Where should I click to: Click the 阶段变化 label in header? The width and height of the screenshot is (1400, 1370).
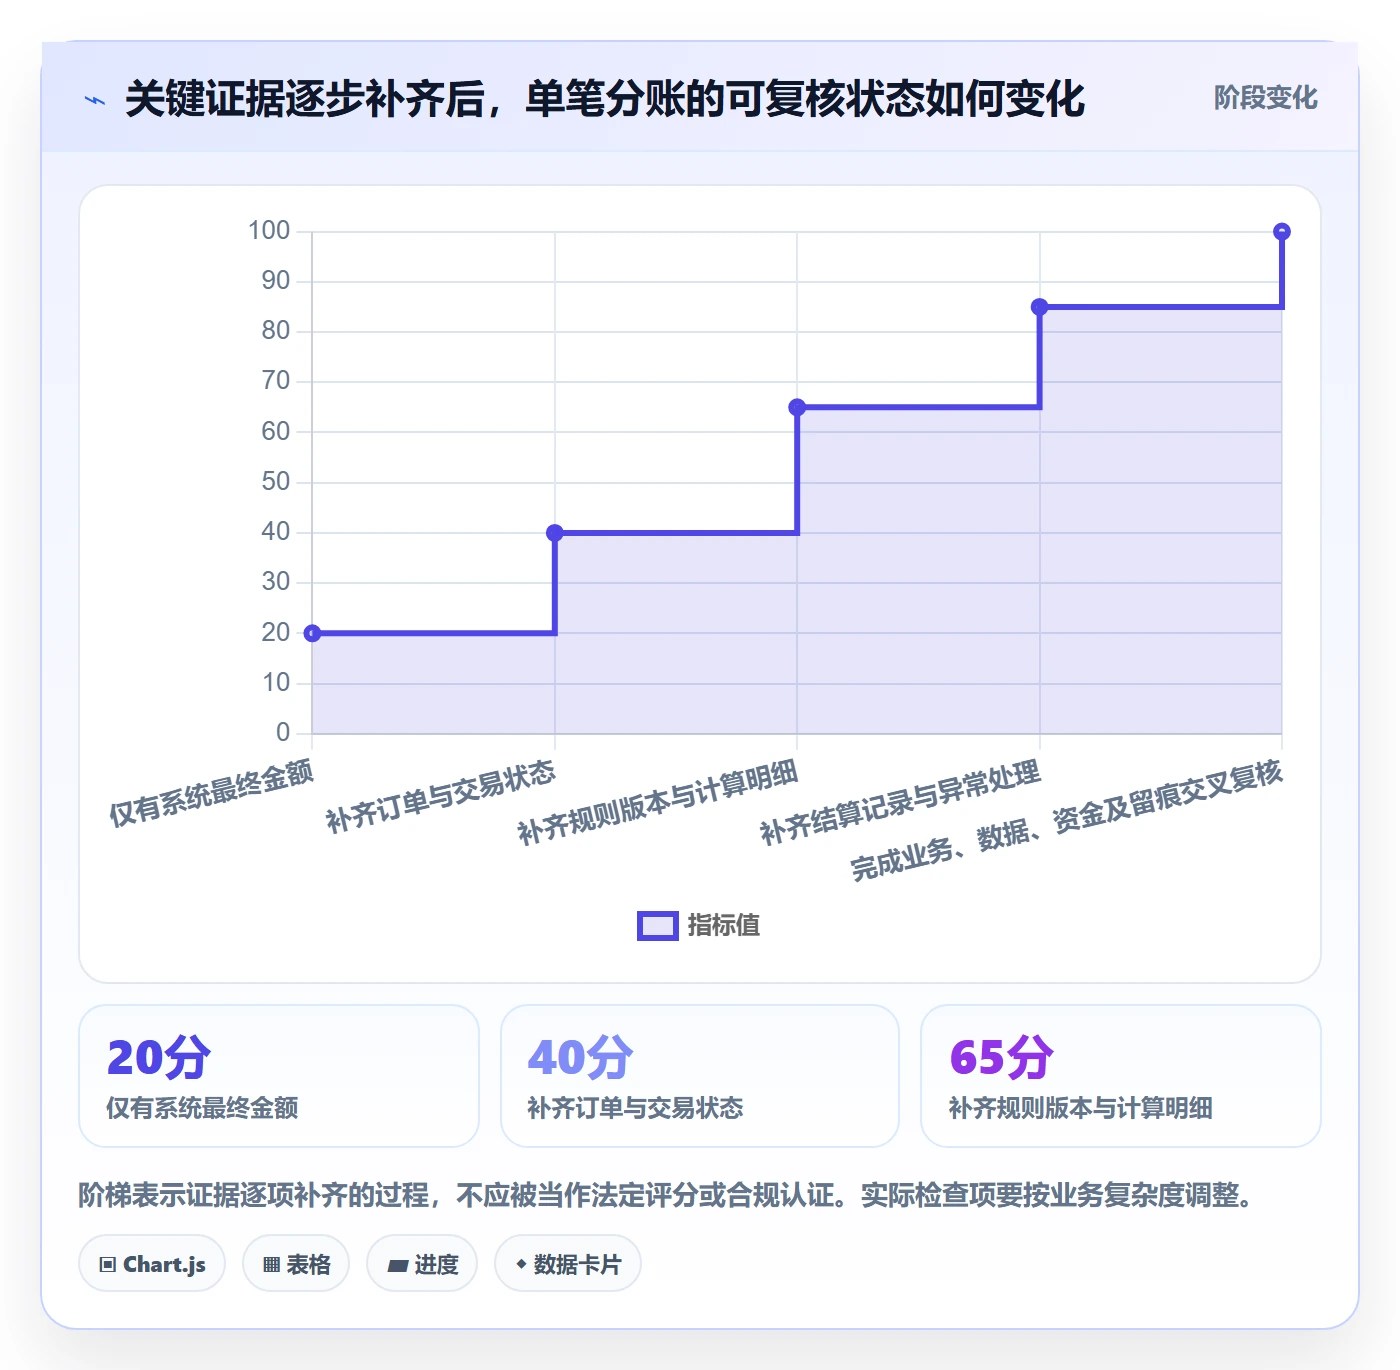click(x=1265, y=98)
